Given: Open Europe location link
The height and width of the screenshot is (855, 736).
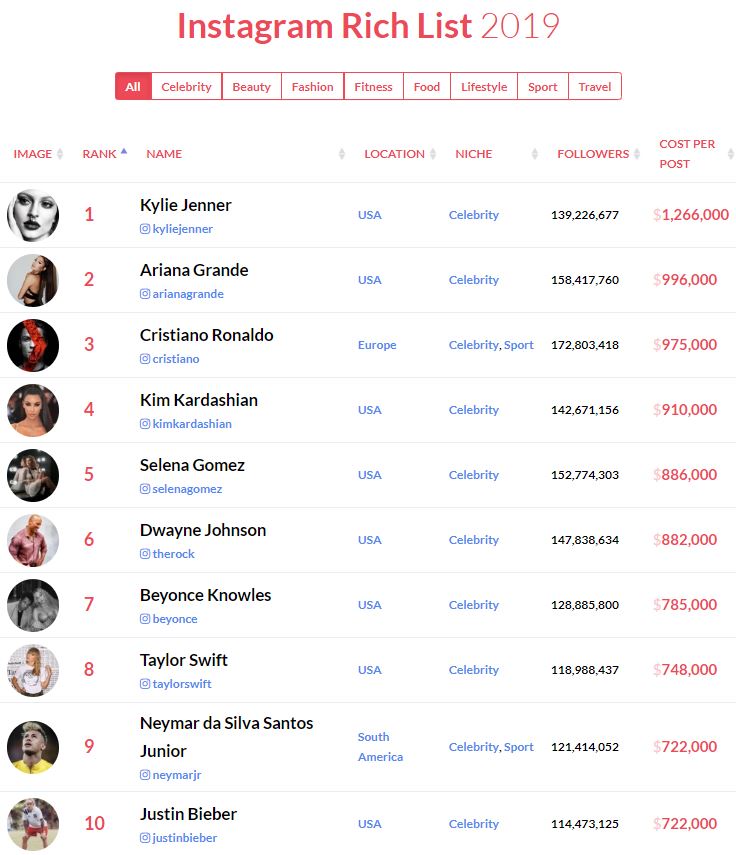Looking at the screenshot, I should click(x=377, y=345).
